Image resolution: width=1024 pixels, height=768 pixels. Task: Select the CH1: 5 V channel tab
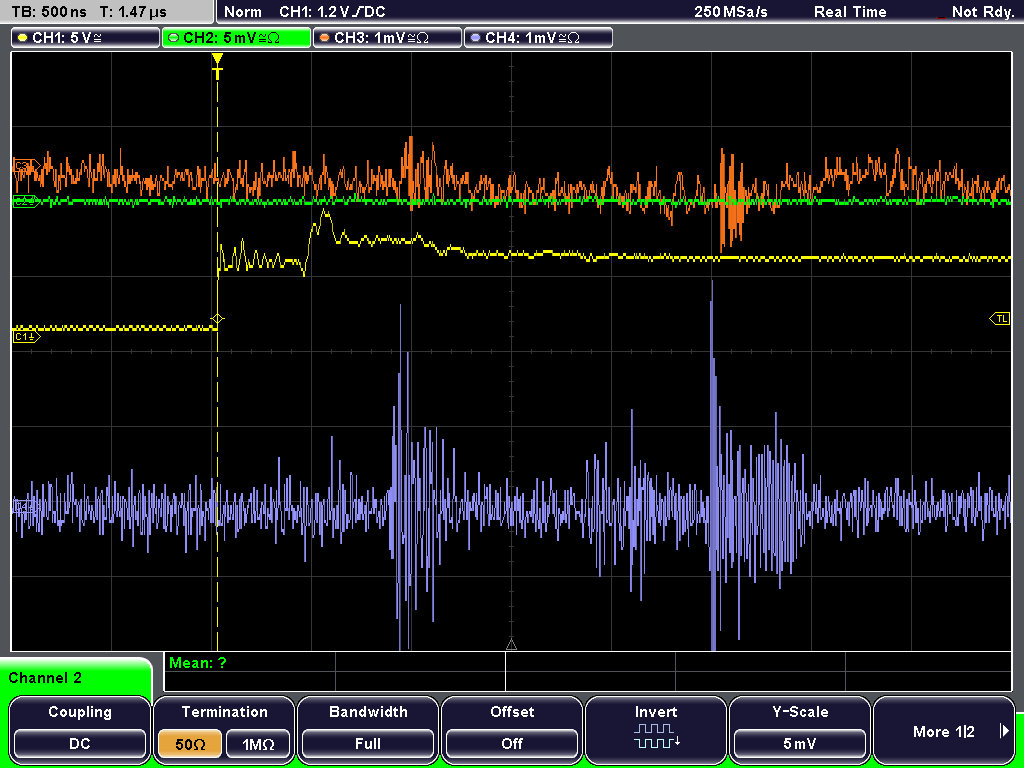point(86,38)
